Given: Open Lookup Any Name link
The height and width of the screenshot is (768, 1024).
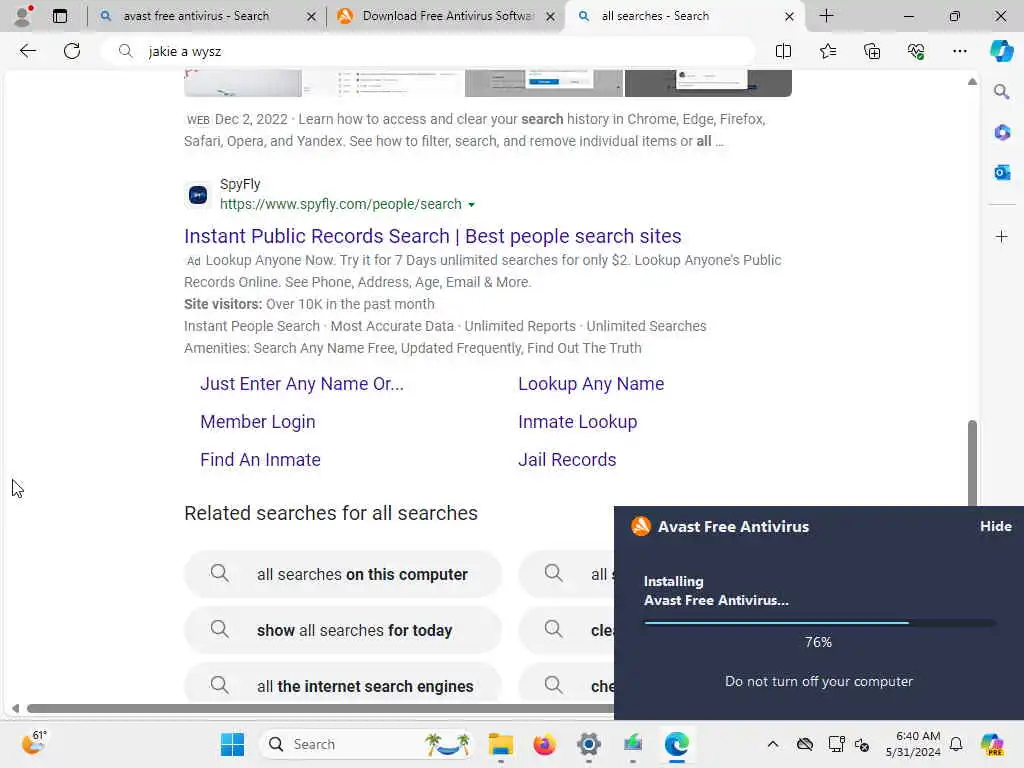Looking at the screenshot, I should [x=591, y=384].
